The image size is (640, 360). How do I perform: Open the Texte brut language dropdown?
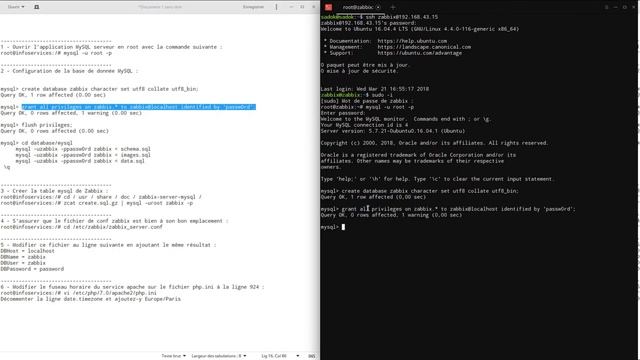(173, 356)
